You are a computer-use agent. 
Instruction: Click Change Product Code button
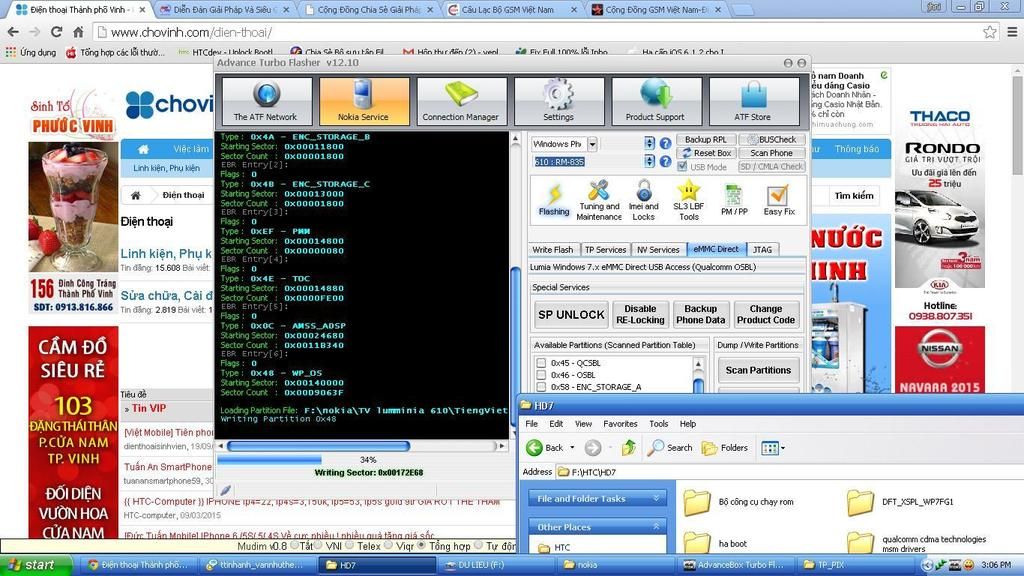(x=766, y=315)
